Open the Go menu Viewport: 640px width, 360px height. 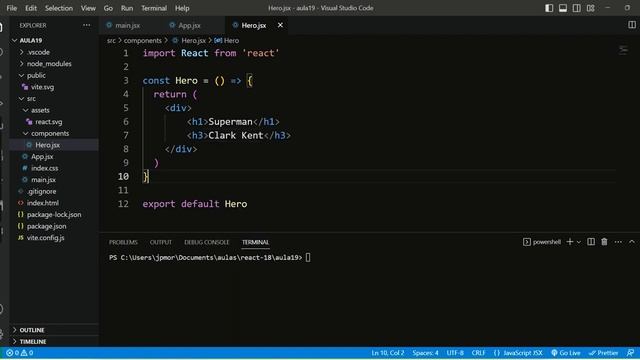108,8
